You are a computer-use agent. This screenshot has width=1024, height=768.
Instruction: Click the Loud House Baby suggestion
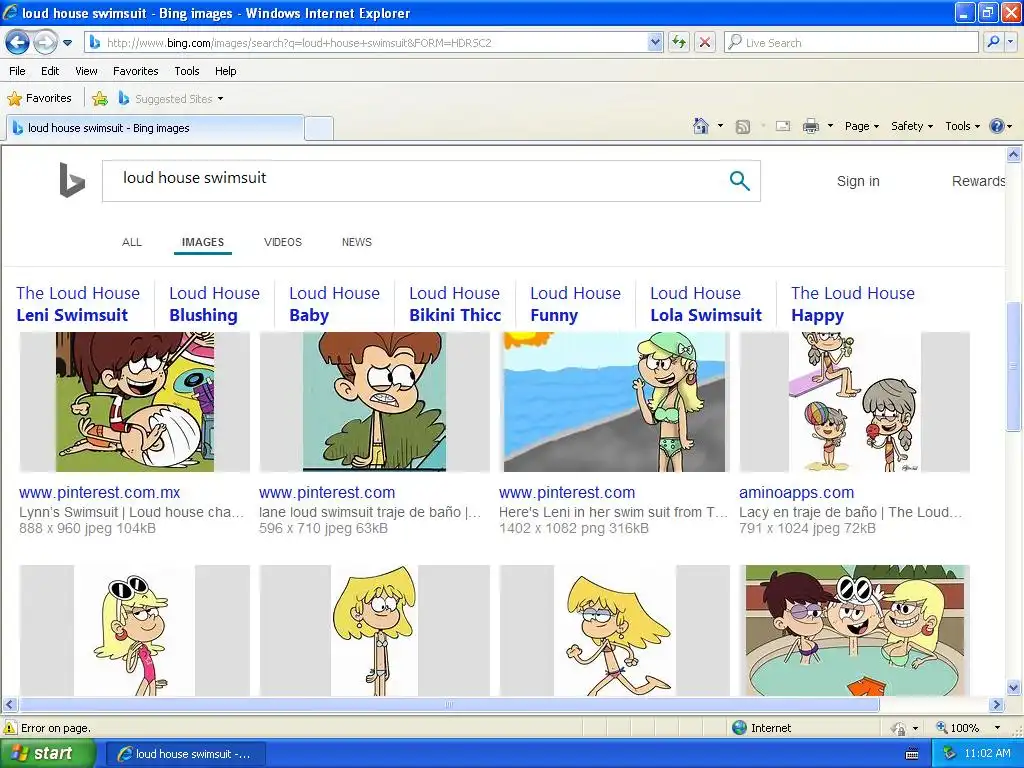[334, 304]
